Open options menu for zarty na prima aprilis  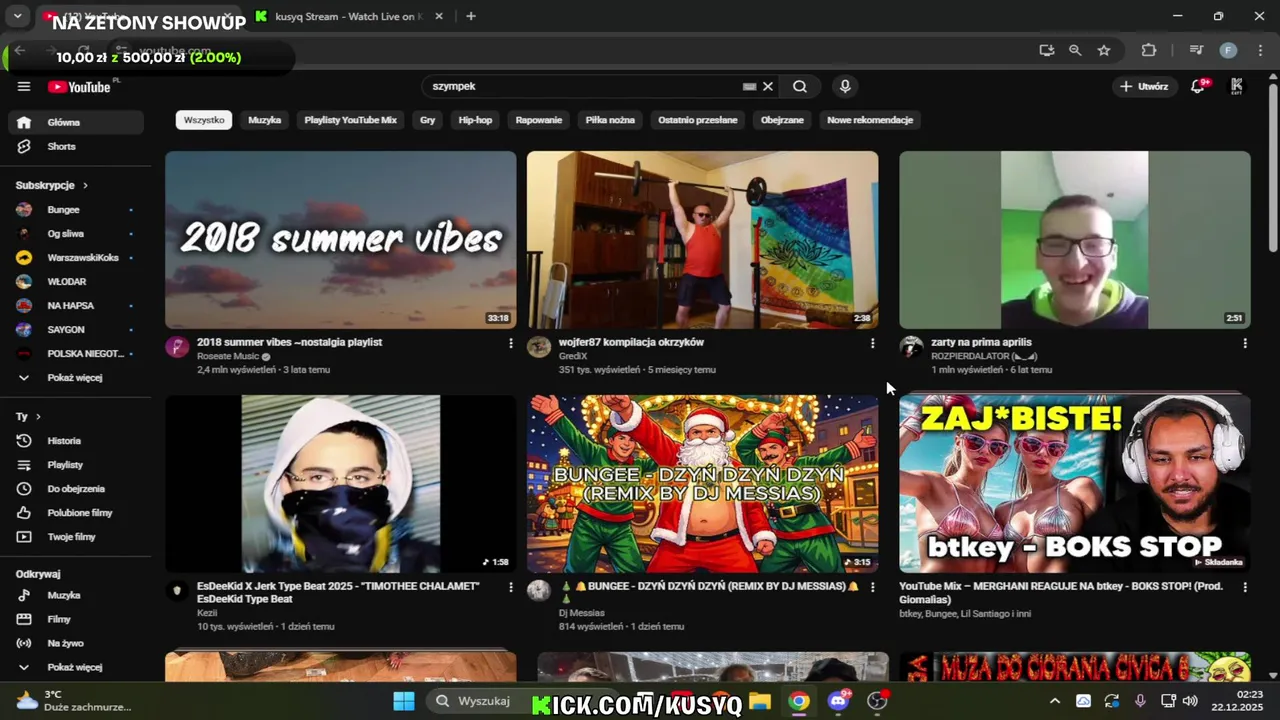tap(1244, 343)
